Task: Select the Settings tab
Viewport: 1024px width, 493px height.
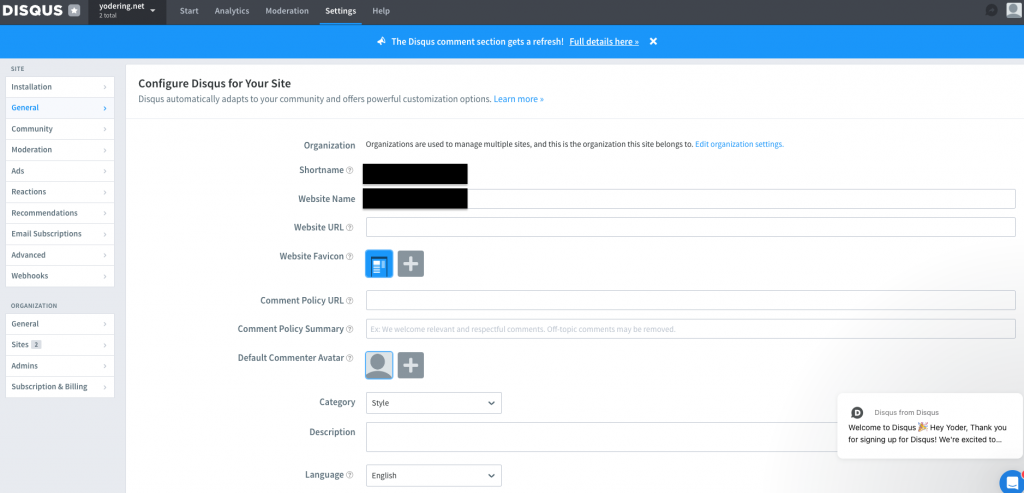Action: pos(341,11)
